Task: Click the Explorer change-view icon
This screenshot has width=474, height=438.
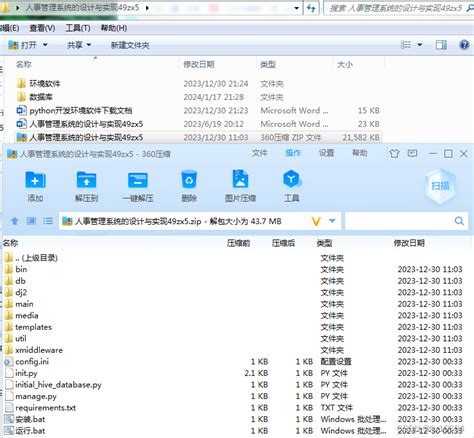Action: [x=406, y=45]
